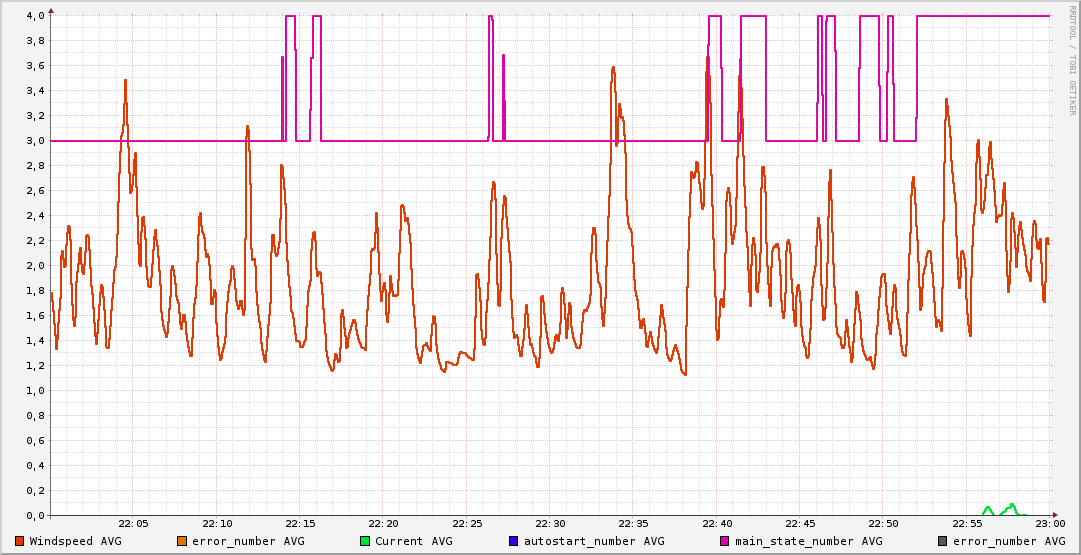
Task: Click the green Current bump near 22:57
Action: (1011, 507)
